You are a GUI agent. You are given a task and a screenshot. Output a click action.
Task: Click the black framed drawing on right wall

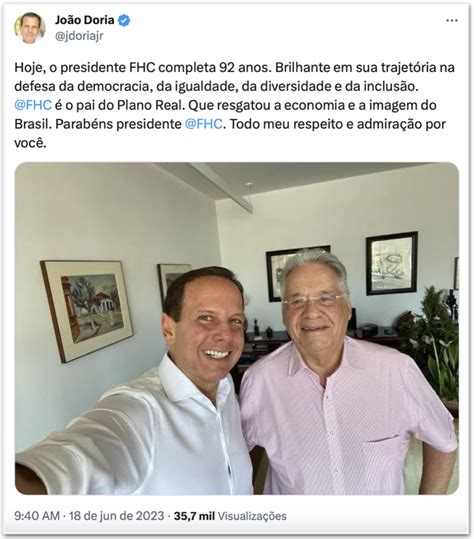click(392, 263)
